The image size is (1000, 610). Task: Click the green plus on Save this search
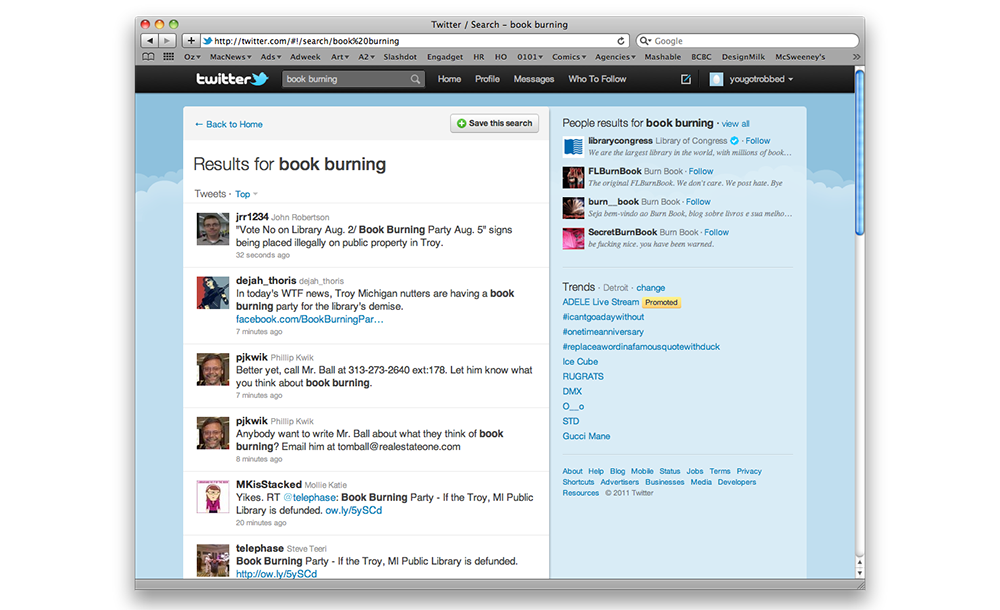pyautogui.click(x=461, y=123)
